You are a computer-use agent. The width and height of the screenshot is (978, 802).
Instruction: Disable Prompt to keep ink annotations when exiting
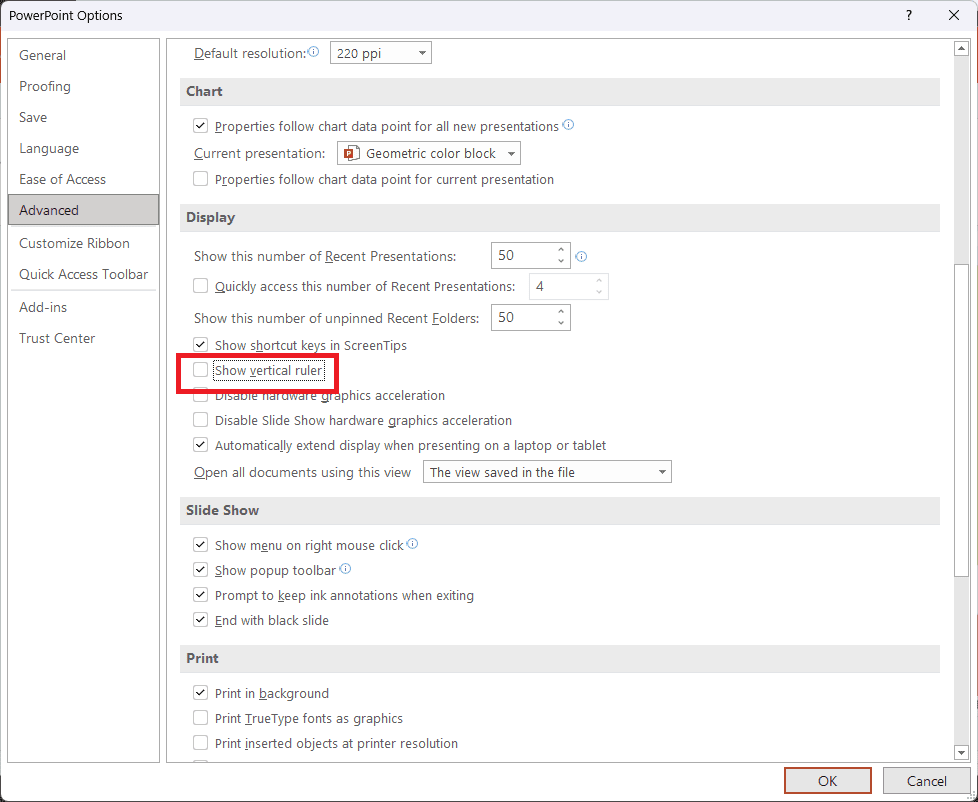pyautogui.click(x=200, y=594)
